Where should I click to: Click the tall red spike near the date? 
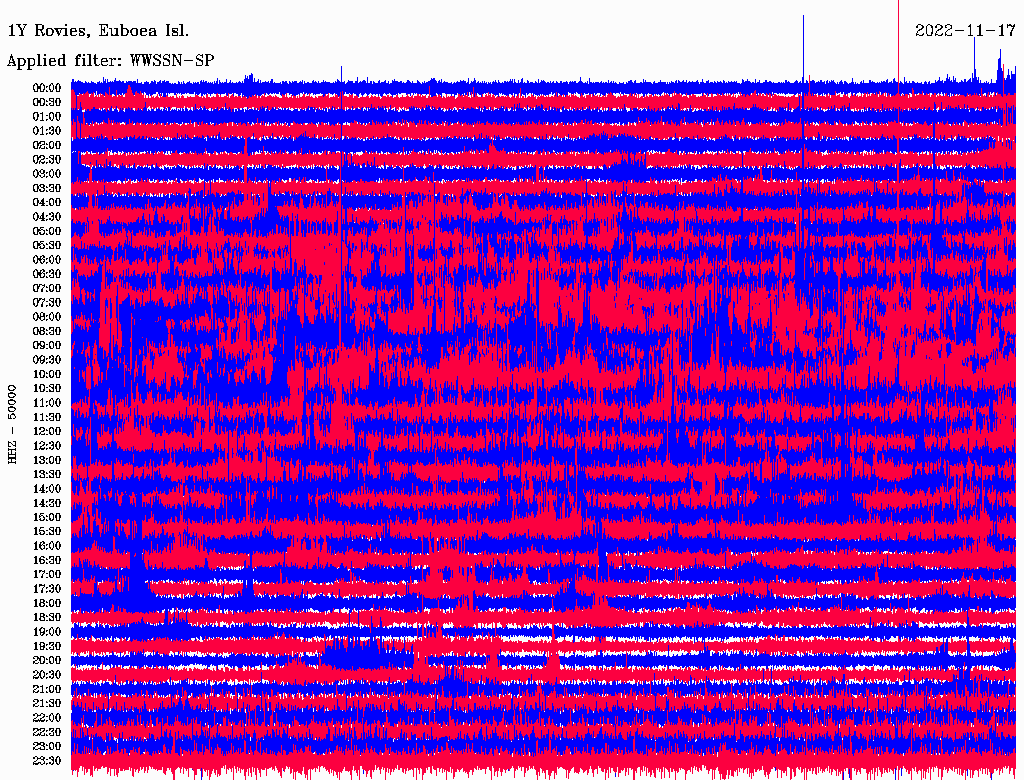click(x=898, y=40)
